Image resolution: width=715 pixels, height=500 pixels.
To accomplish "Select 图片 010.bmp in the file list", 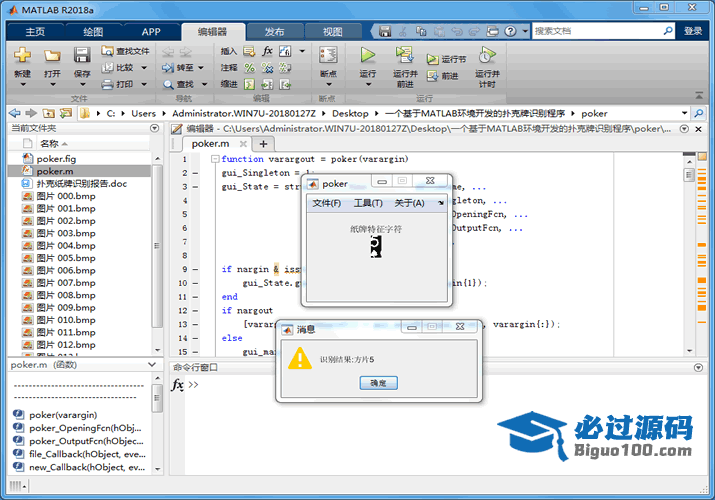I will (x=66, y=320).
